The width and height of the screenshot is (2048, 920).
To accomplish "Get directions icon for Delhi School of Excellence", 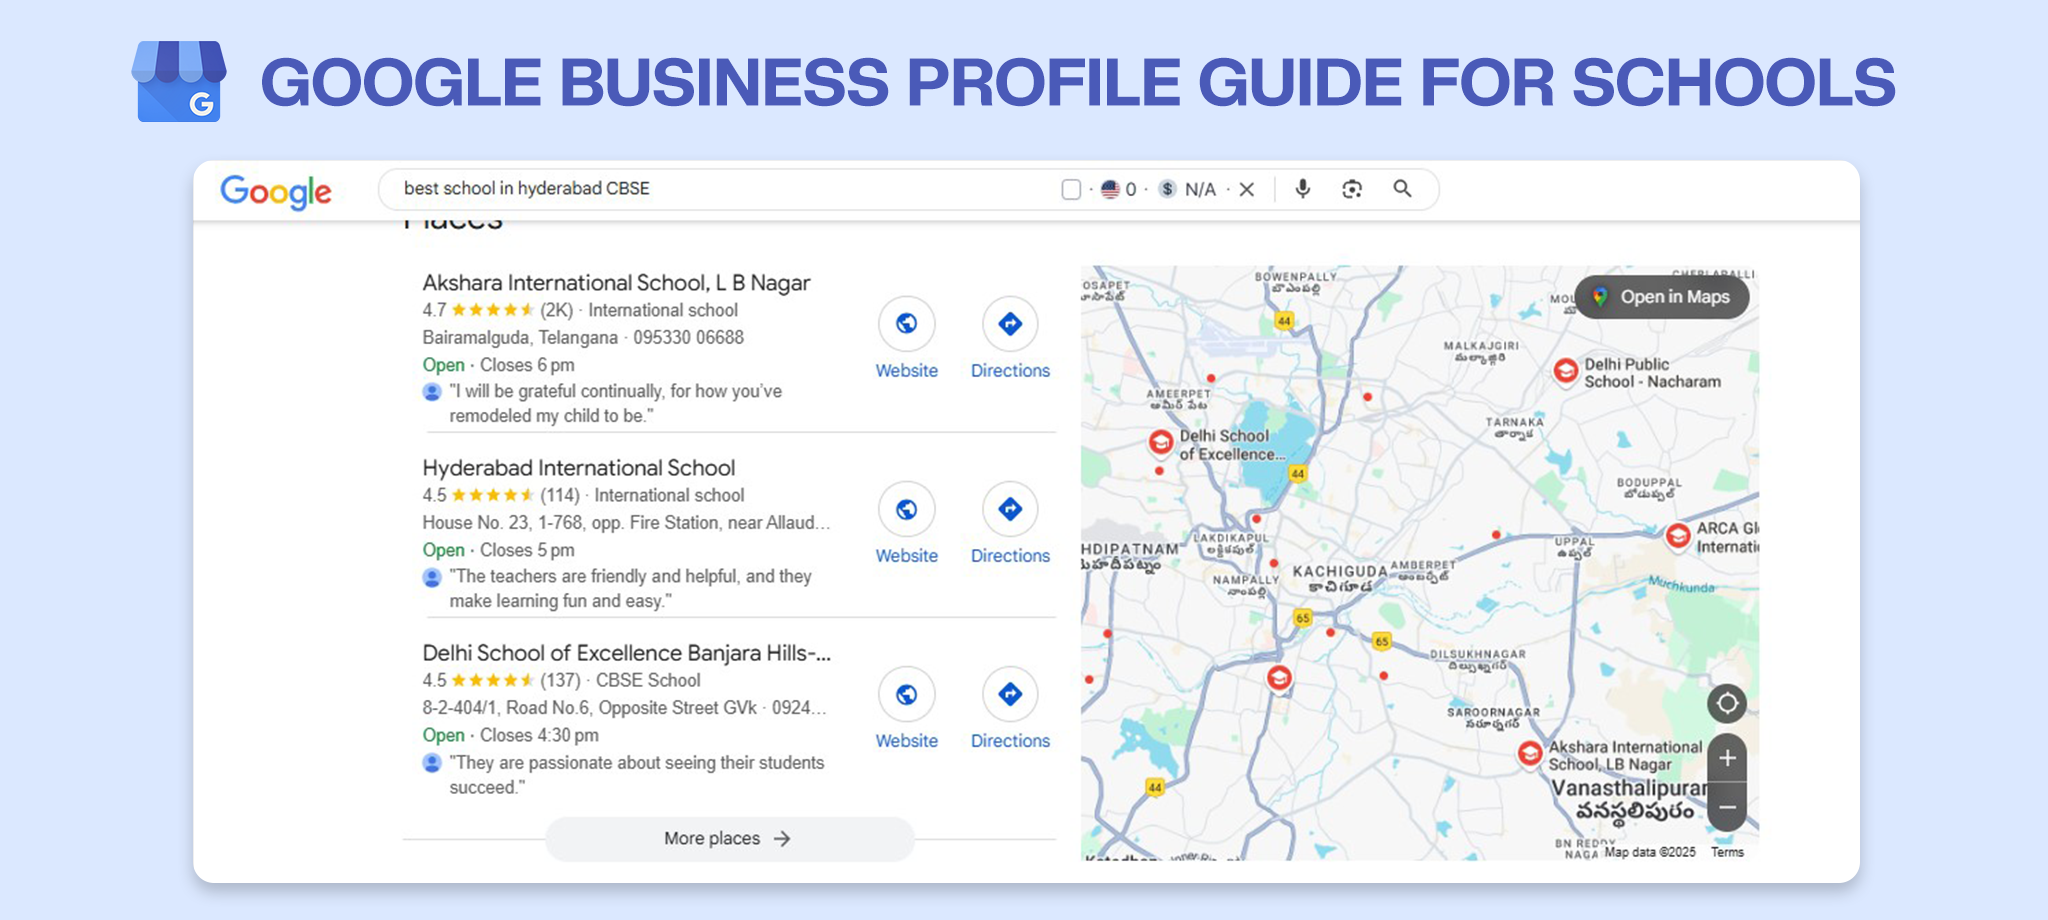I will [1010, 694].
